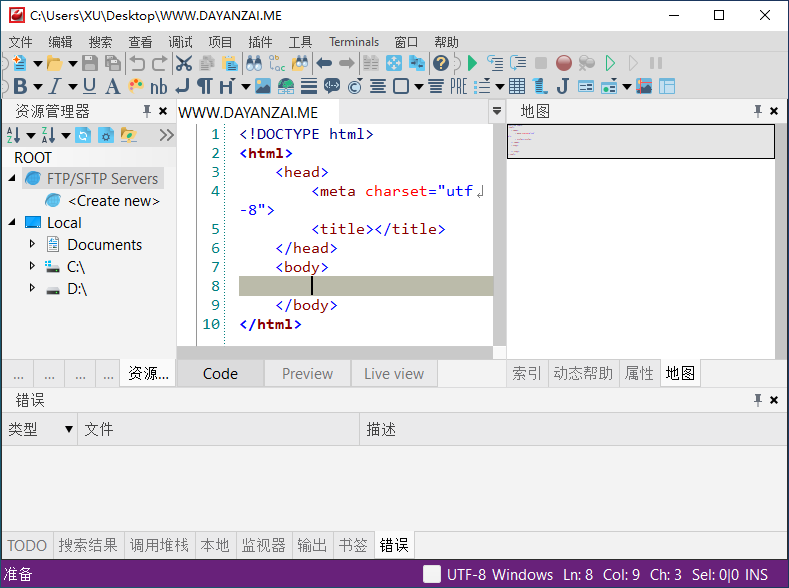Click the Undo arrow icon

(137, 63)
